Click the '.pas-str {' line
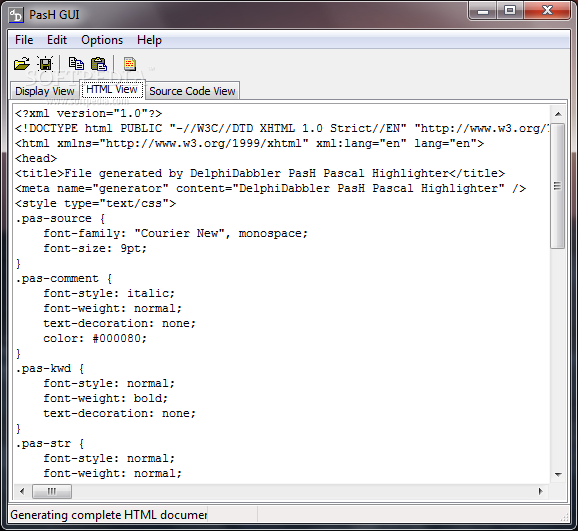This screenshot has height=531, width=578. pos(50,443)
